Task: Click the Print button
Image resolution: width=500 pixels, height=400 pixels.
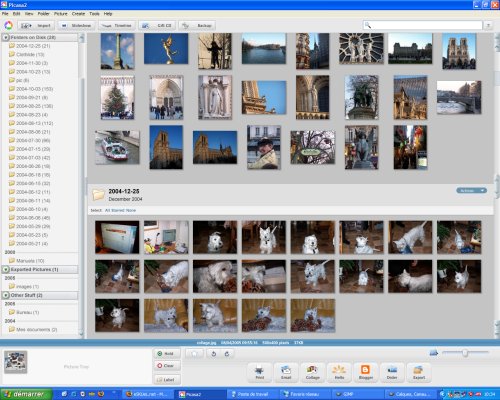Action: 259,372
